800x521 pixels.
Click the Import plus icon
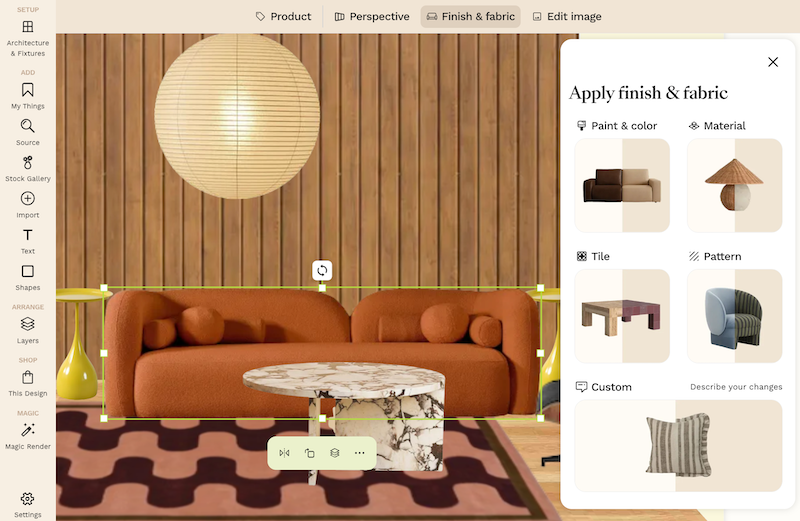coord(28,199)
